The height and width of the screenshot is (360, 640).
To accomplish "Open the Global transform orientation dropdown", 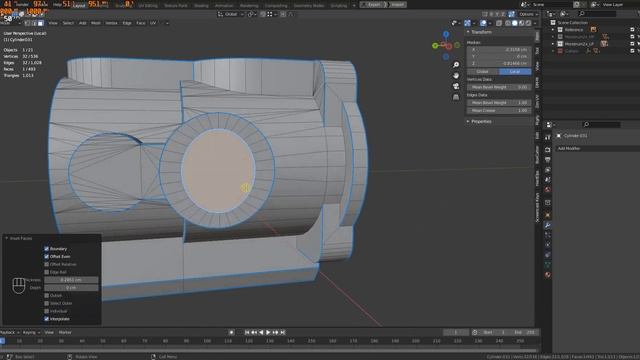I will point(231,14).
